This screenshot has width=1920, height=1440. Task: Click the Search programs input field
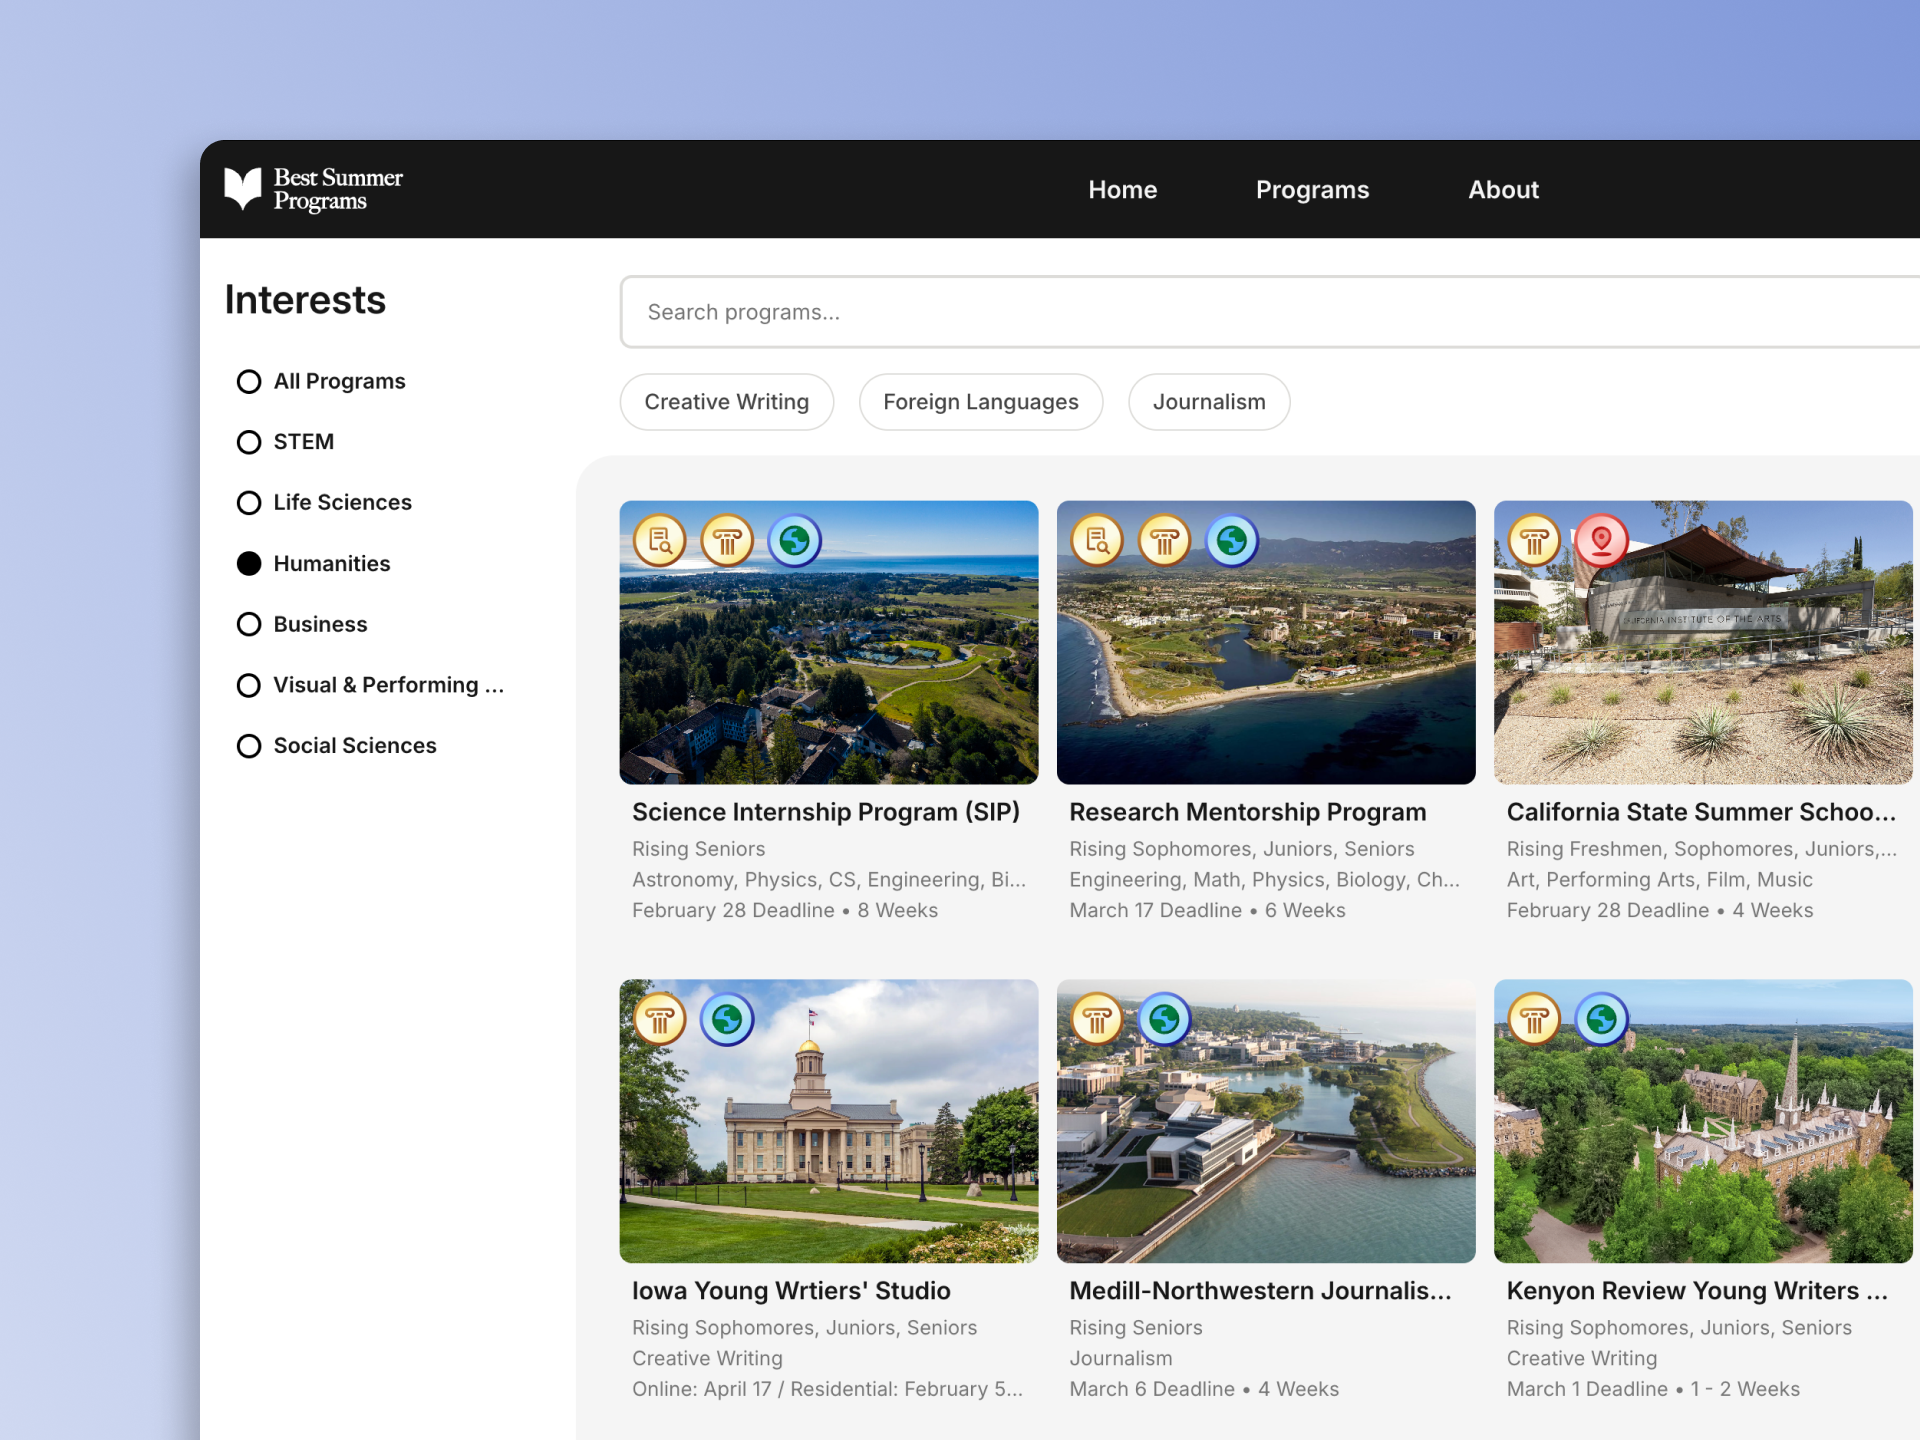[x=1270, y=312]
